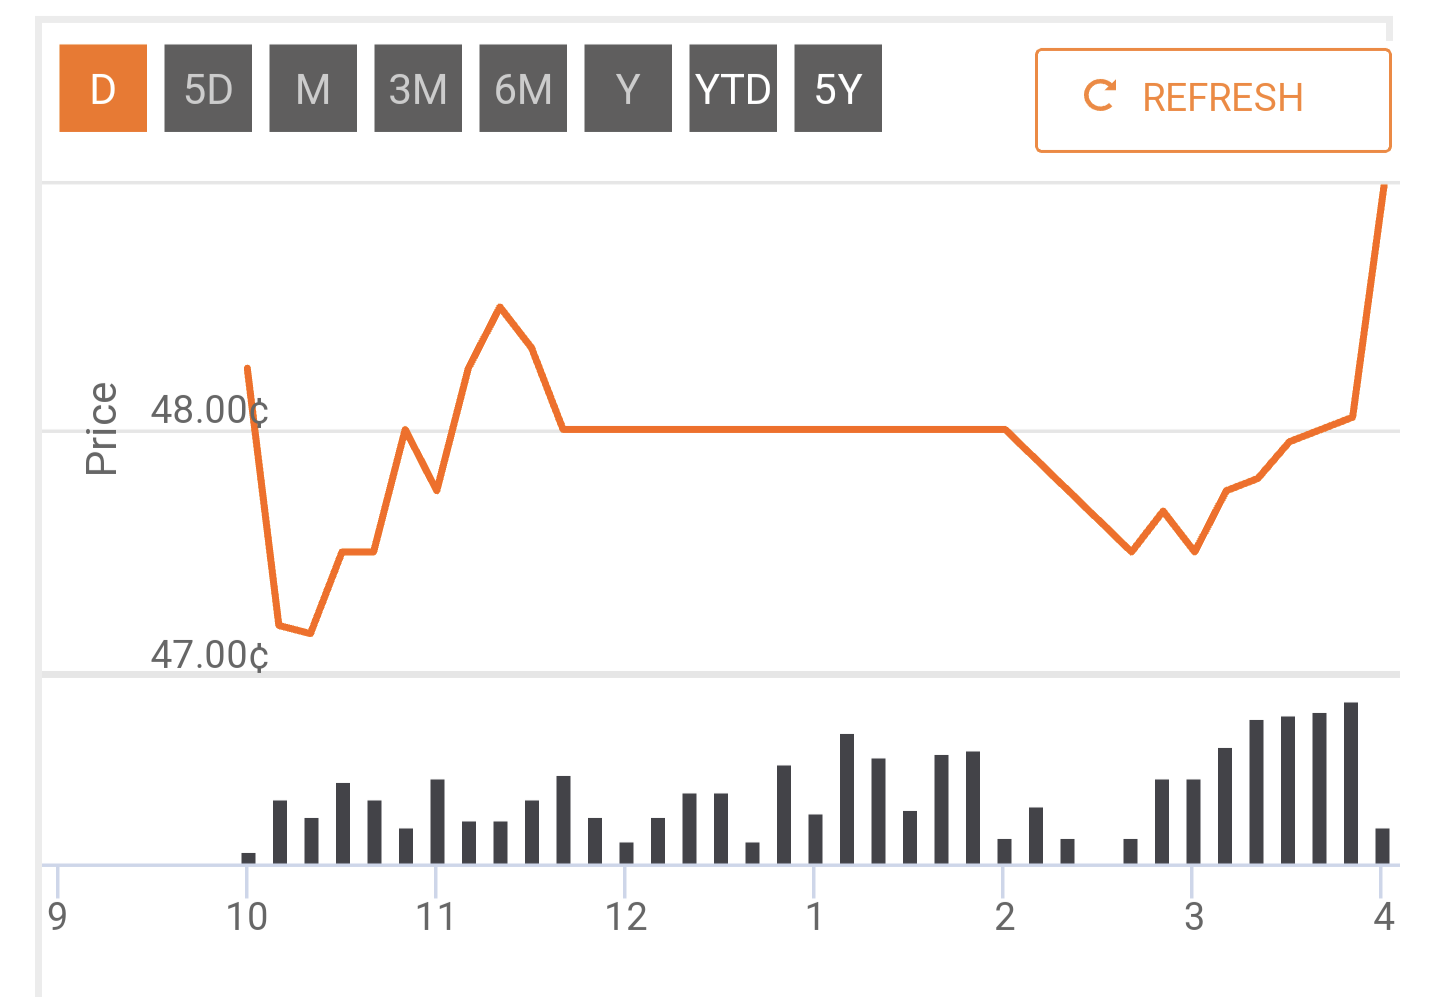The height and width of the screenshot is (997, 1440).
Task: Choose the M monthly range
Action: pos(313,88)
